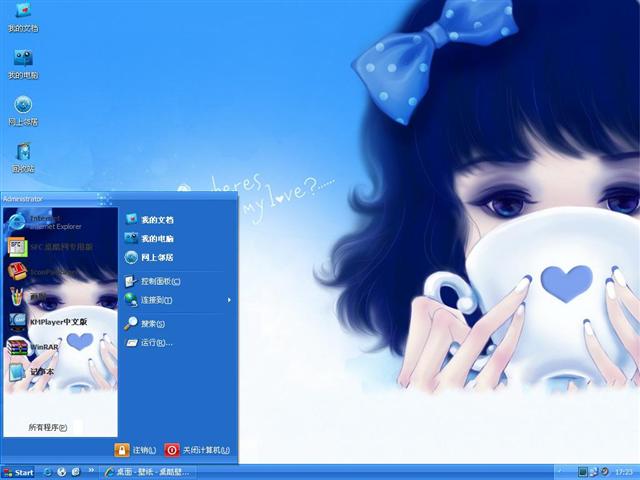Image resolution: width=640 pixels, height=480 pixels.
Task: Click the globe browser icon in Quick Launch
Action: tap(62, 472)
